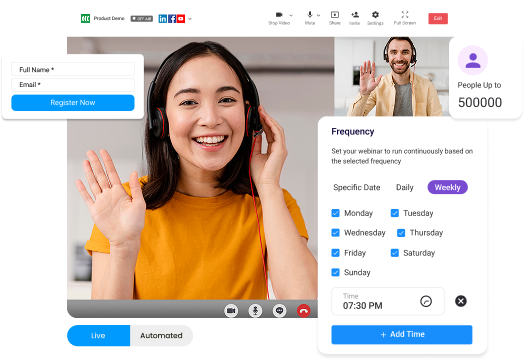Open the Share screen icon
The image size is (525, 361).
(335, 15)
